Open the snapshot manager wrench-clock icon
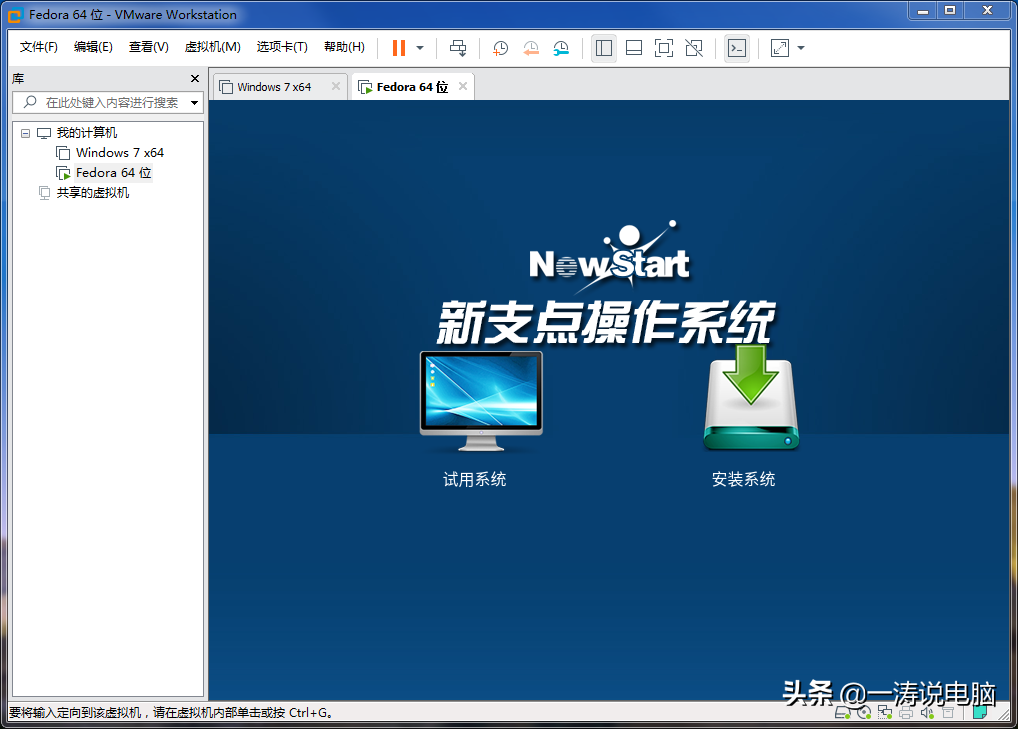Screen dimensions: 1018x729 pyautogui.click(x=561, y=48)
